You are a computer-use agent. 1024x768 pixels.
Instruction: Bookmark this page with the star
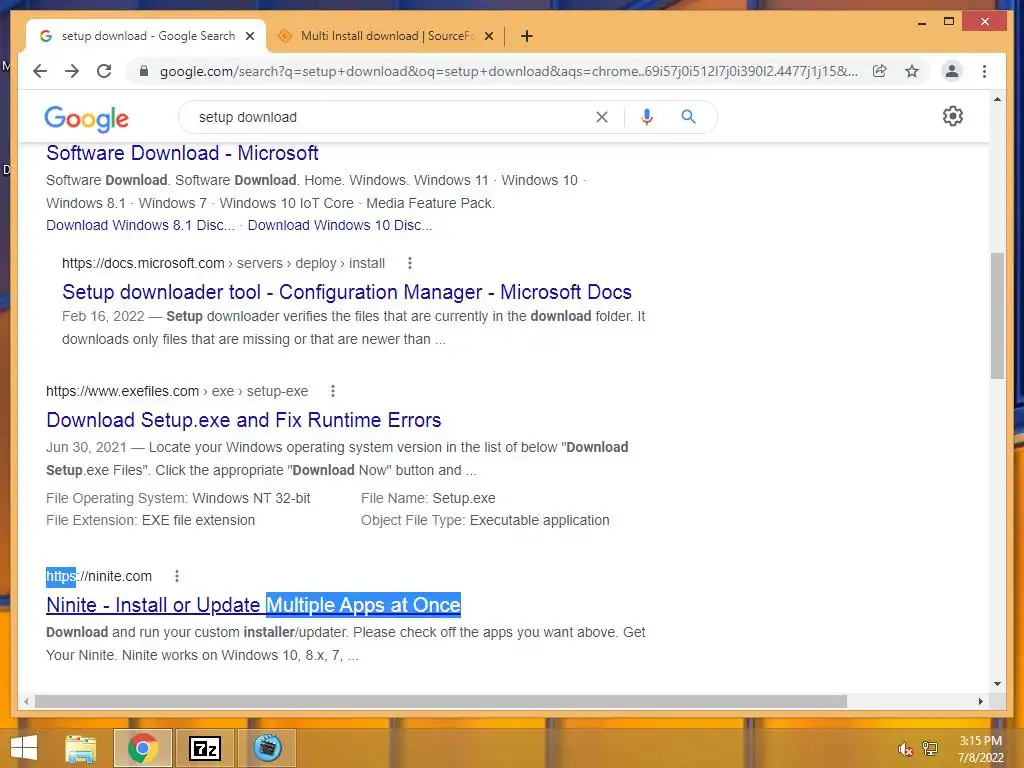[x=912, y=71]
